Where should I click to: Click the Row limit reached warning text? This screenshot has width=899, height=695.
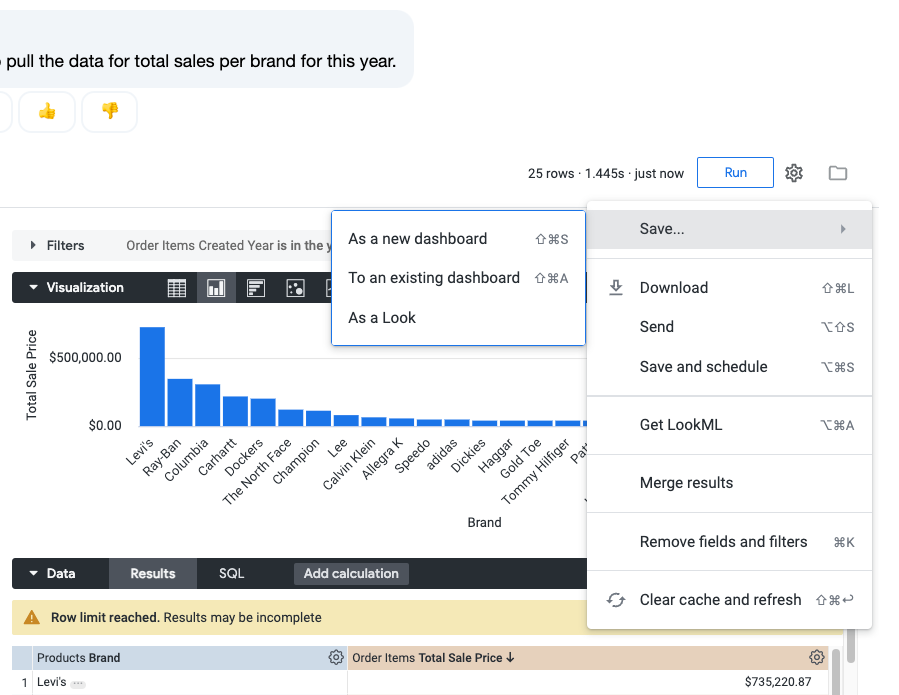186,618
